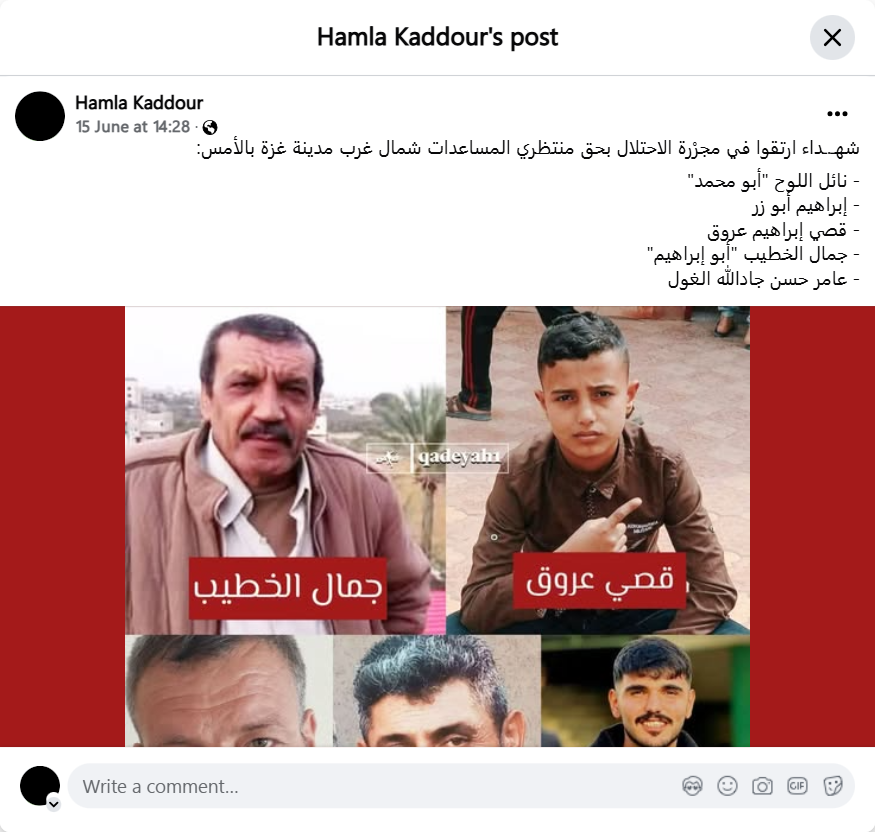Open the photo labeled قصي عروق

(598, 470)
